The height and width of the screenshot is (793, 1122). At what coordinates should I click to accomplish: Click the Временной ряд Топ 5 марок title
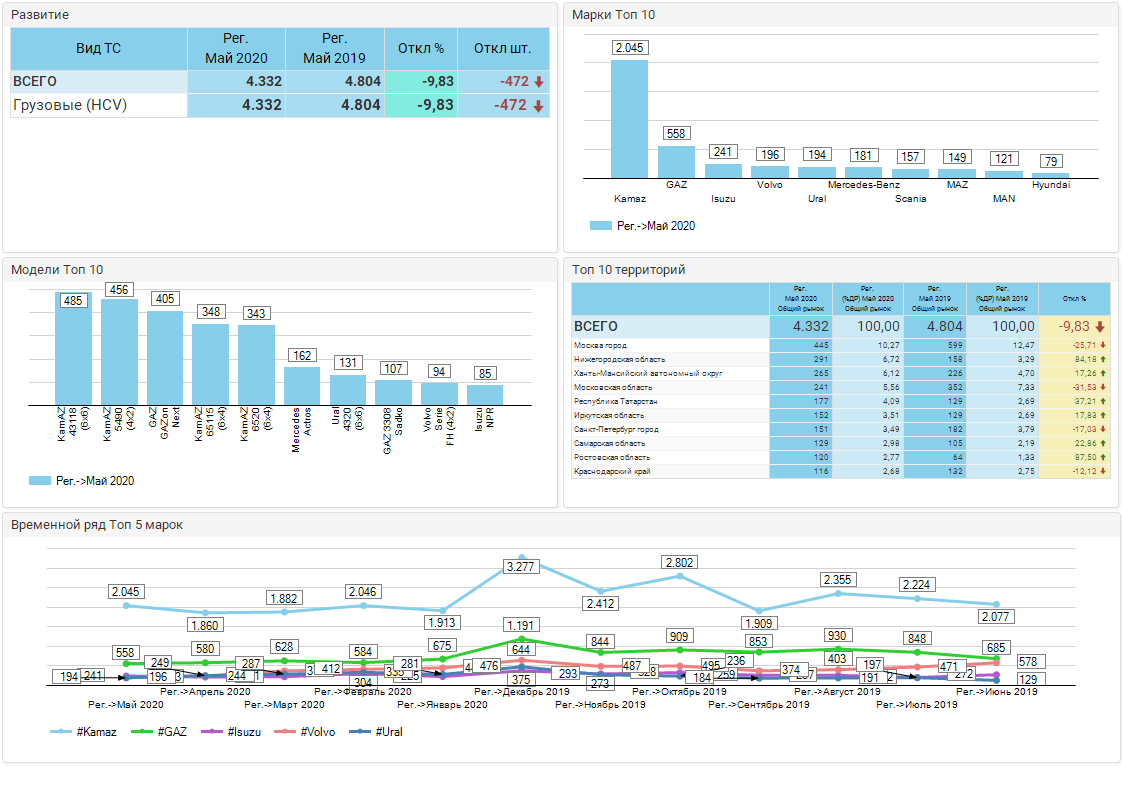[97, 525]
